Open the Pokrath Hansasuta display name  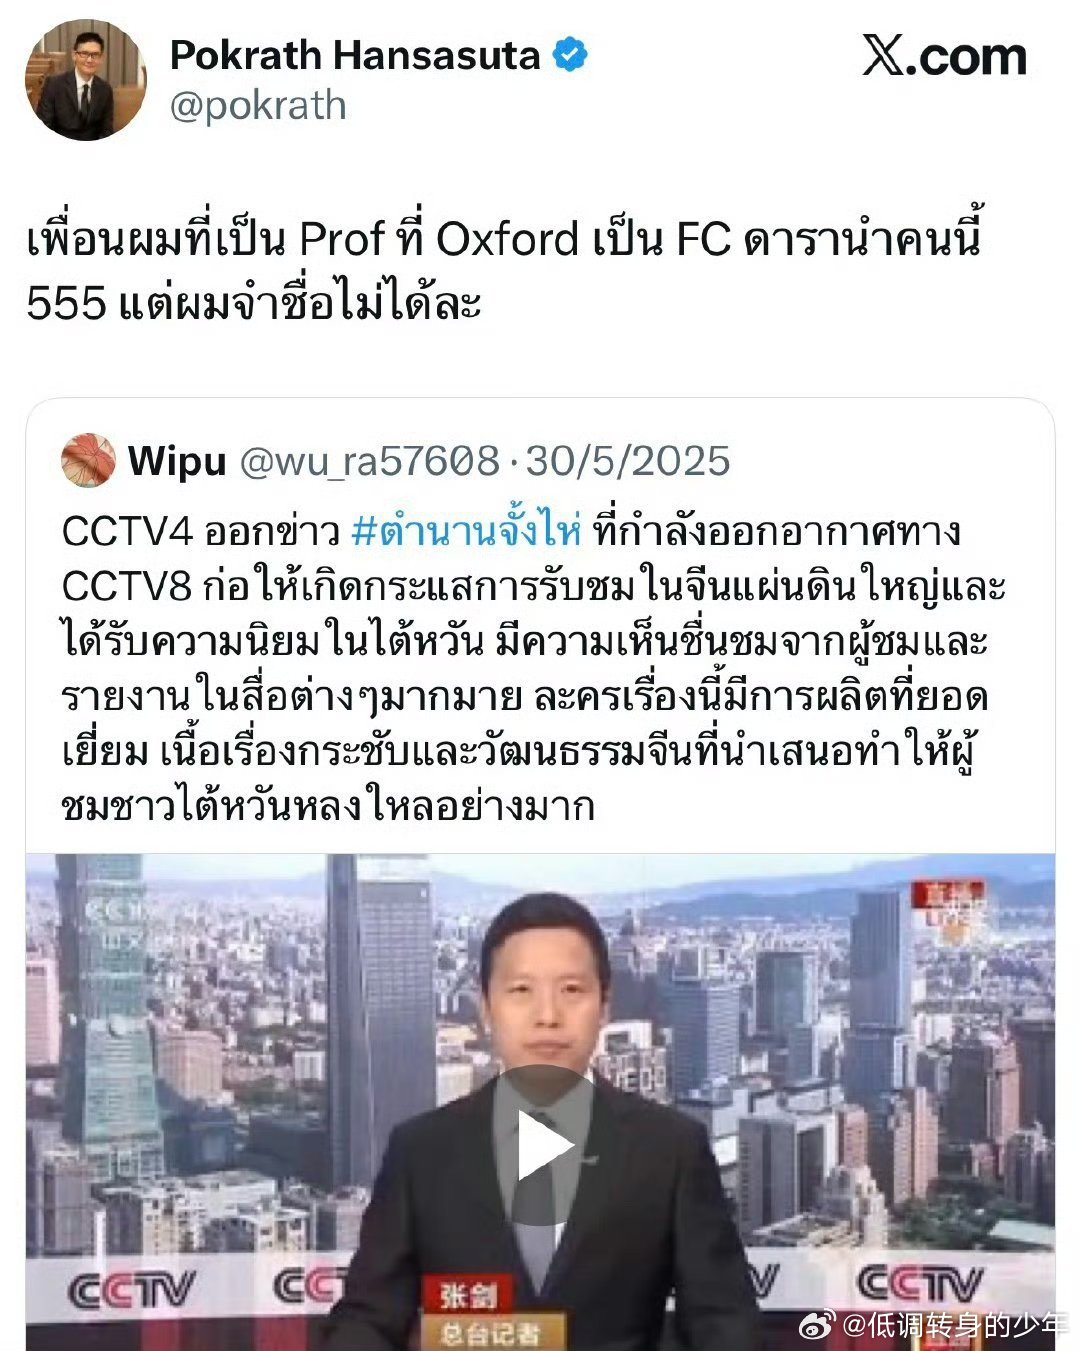coord(355,55)
